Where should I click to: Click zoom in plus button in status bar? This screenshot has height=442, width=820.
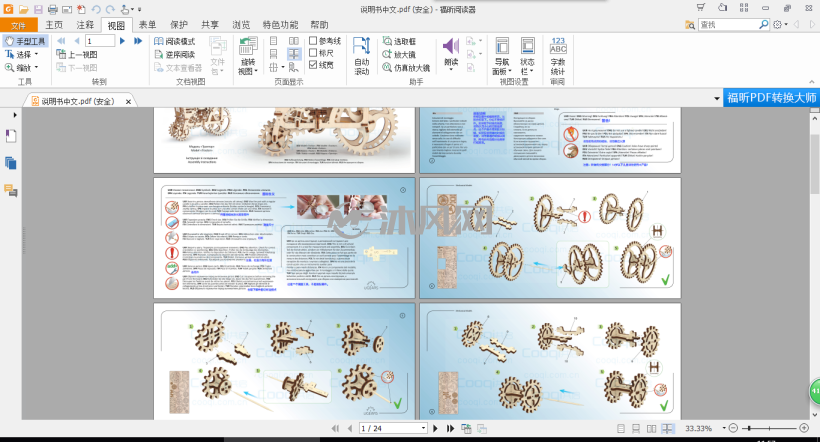tap(804, 428)
